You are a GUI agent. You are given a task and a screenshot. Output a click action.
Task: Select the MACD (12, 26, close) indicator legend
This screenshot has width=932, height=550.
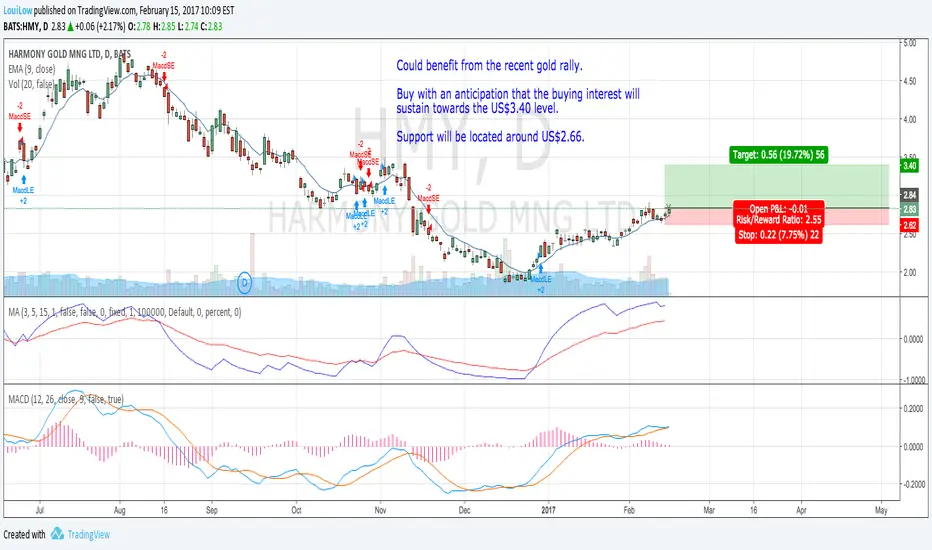66,399
